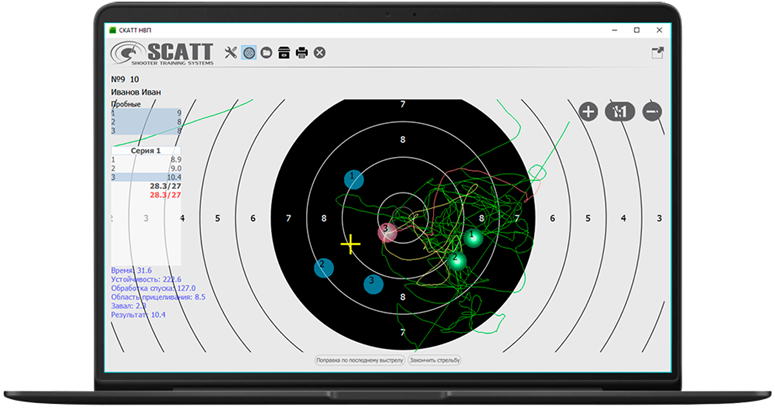The width and height of the screenshot is (775, 410).
Task: Reset the target zoom to 1:1
Action: click(620, 112)
